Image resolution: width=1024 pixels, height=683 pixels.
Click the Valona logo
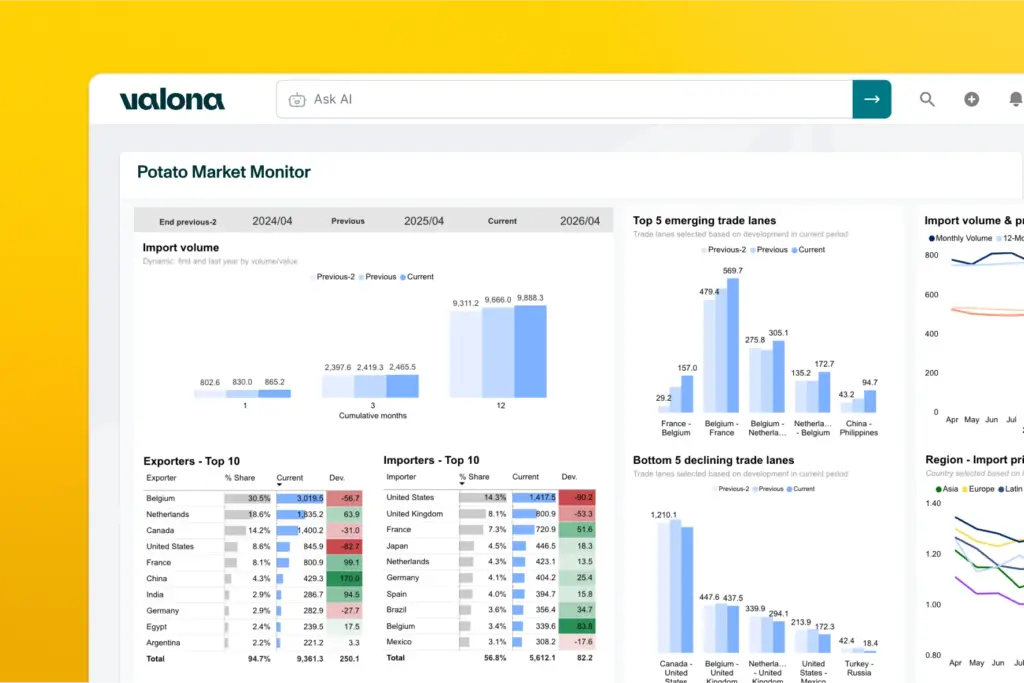tap(172, 100)
